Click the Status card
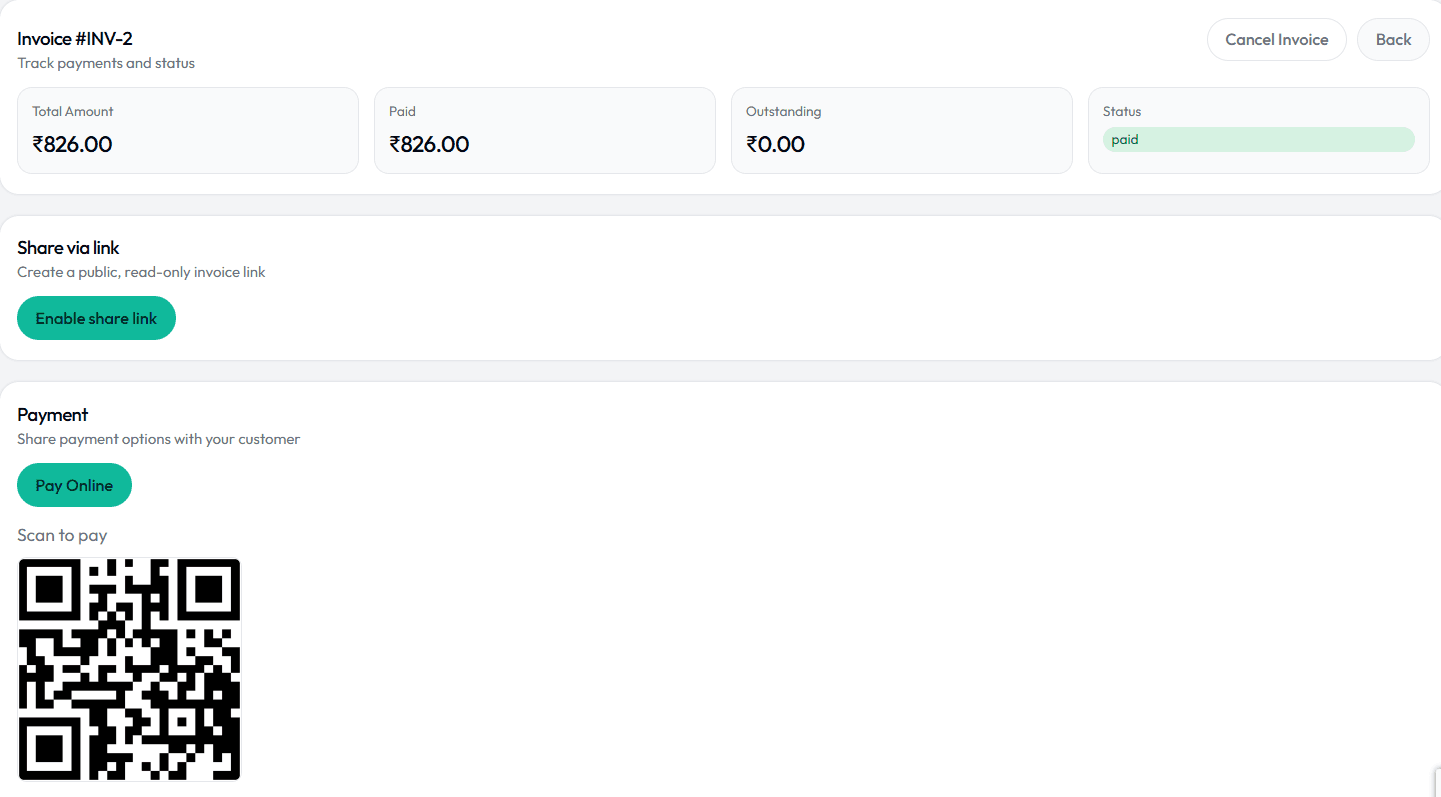The height and width of the screenshot is (797, 1441). (1258, 130)
